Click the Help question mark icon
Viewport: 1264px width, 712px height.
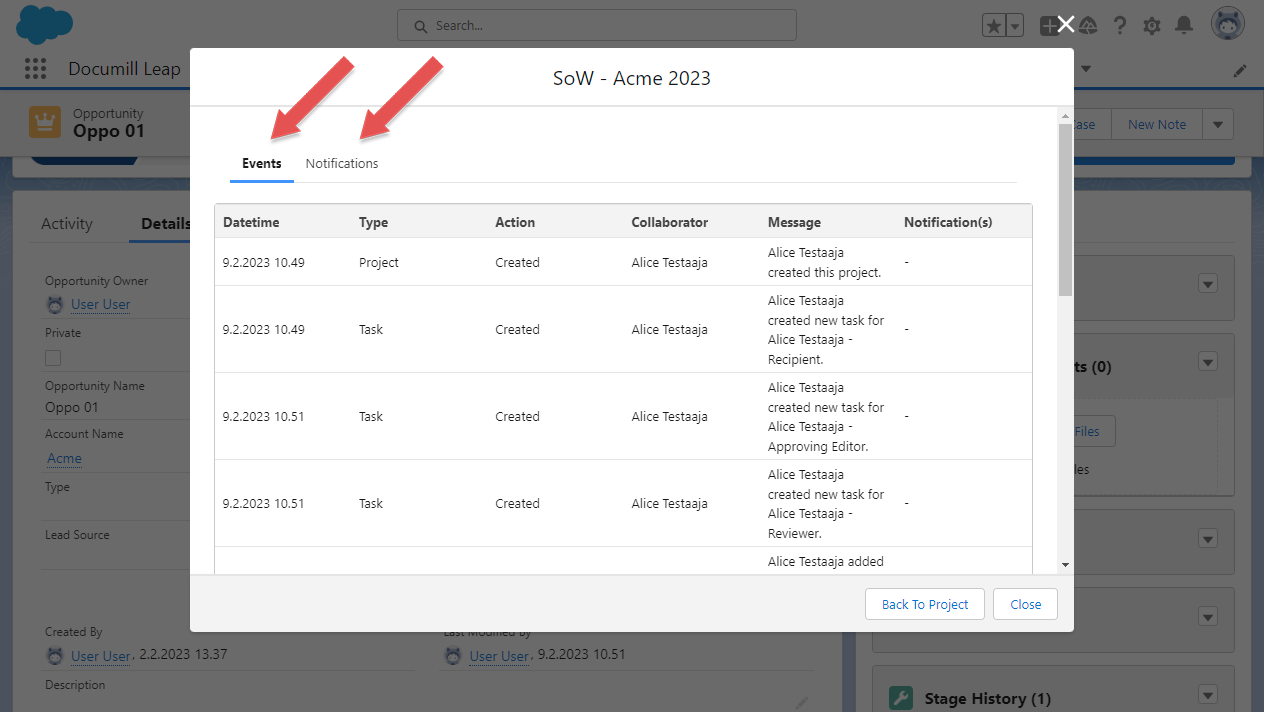1120,26
